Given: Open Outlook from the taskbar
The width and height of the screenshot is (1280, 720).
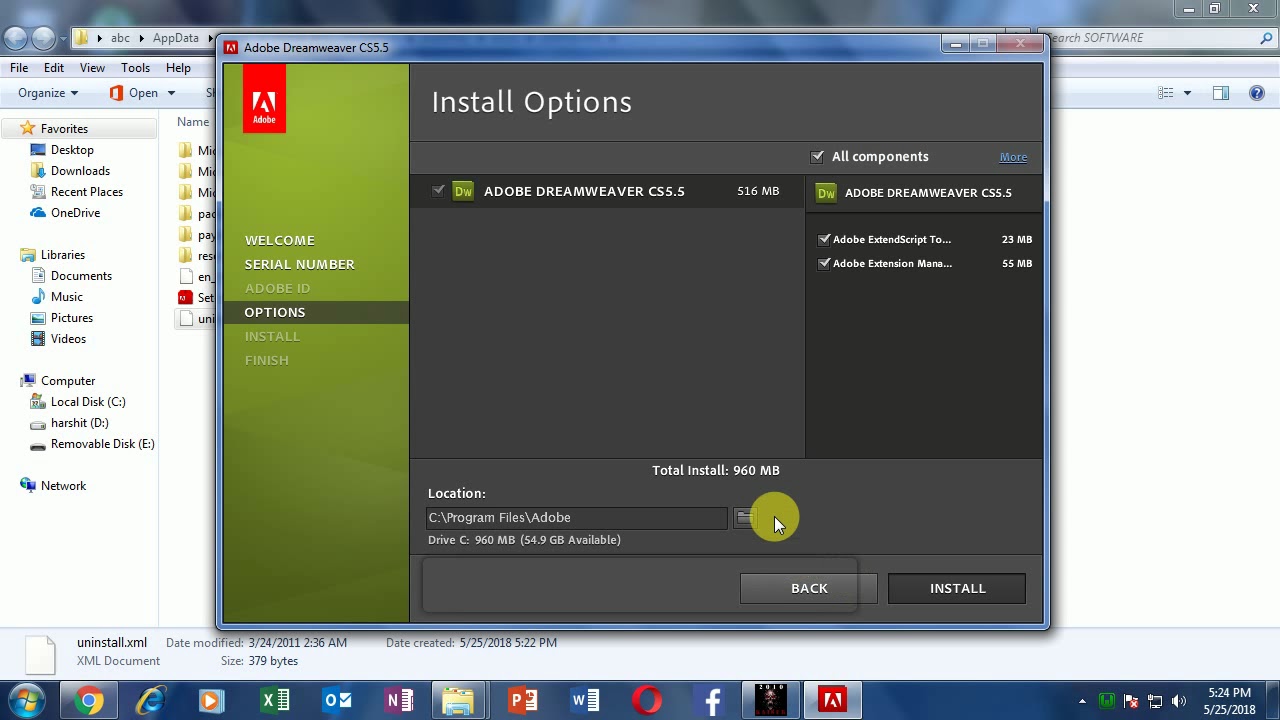Looking at the screenshot, I should tap(337, 701).
